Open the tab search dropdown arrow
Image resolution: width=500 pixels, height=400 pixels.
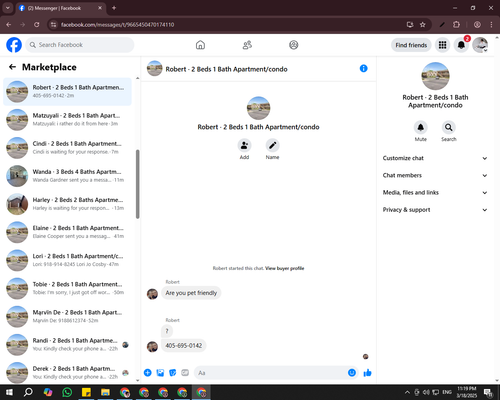(x=8, y=8)
